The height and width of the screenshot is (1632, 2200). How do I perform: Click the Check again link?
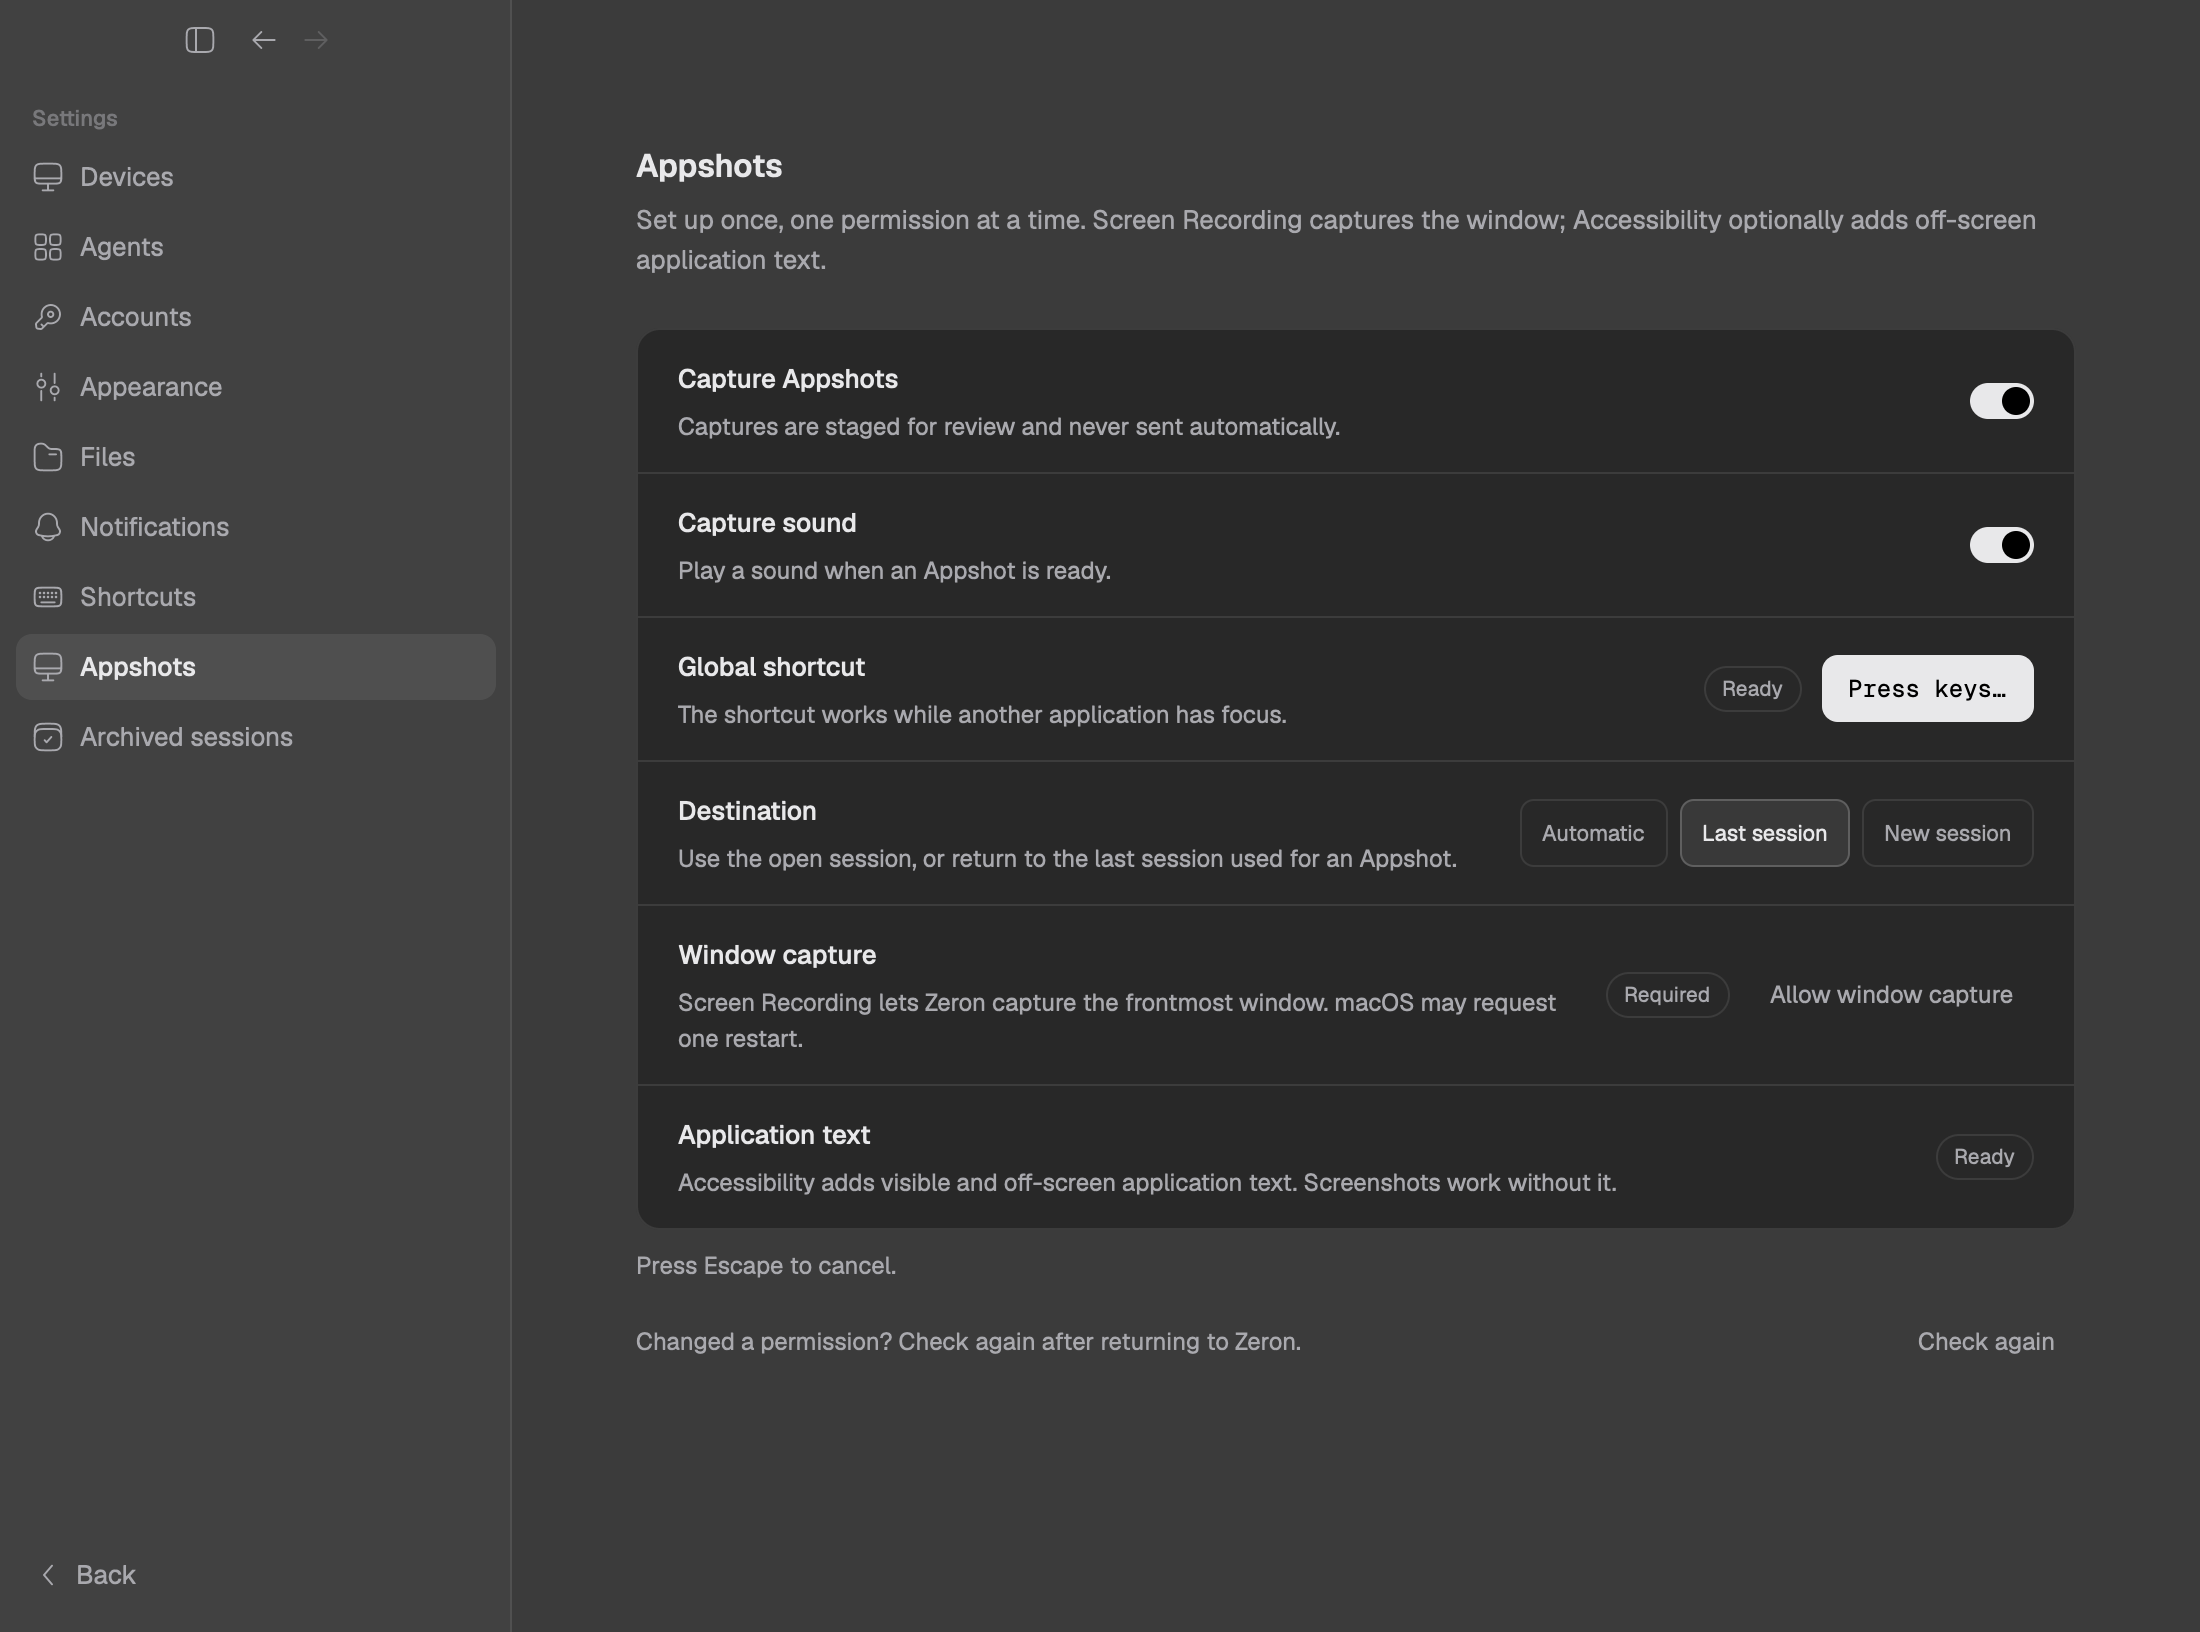(1986, 1342)
